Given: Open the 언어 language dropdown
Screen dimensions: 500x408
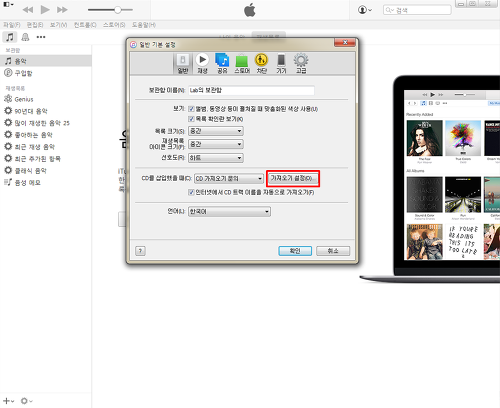Looking at the screenshot, I should tap(229, 212).
